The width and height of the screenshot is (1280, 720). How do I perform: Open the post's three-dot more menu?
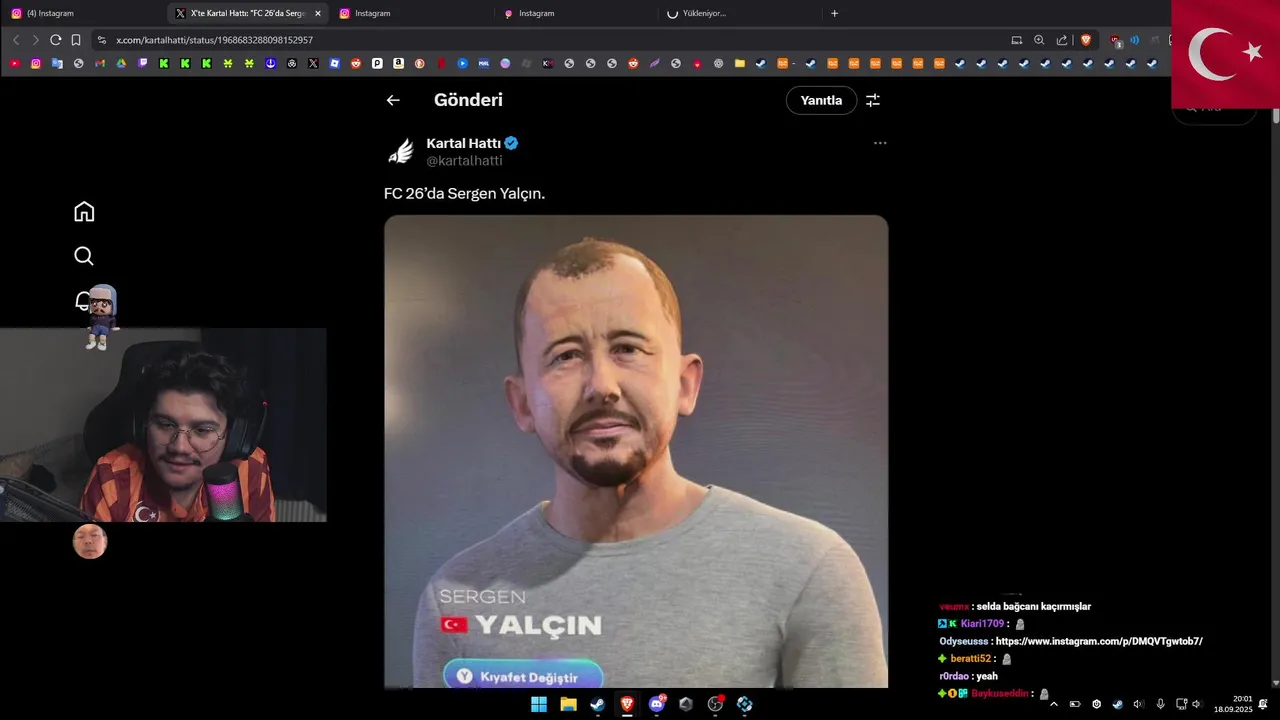coord(880,143)
